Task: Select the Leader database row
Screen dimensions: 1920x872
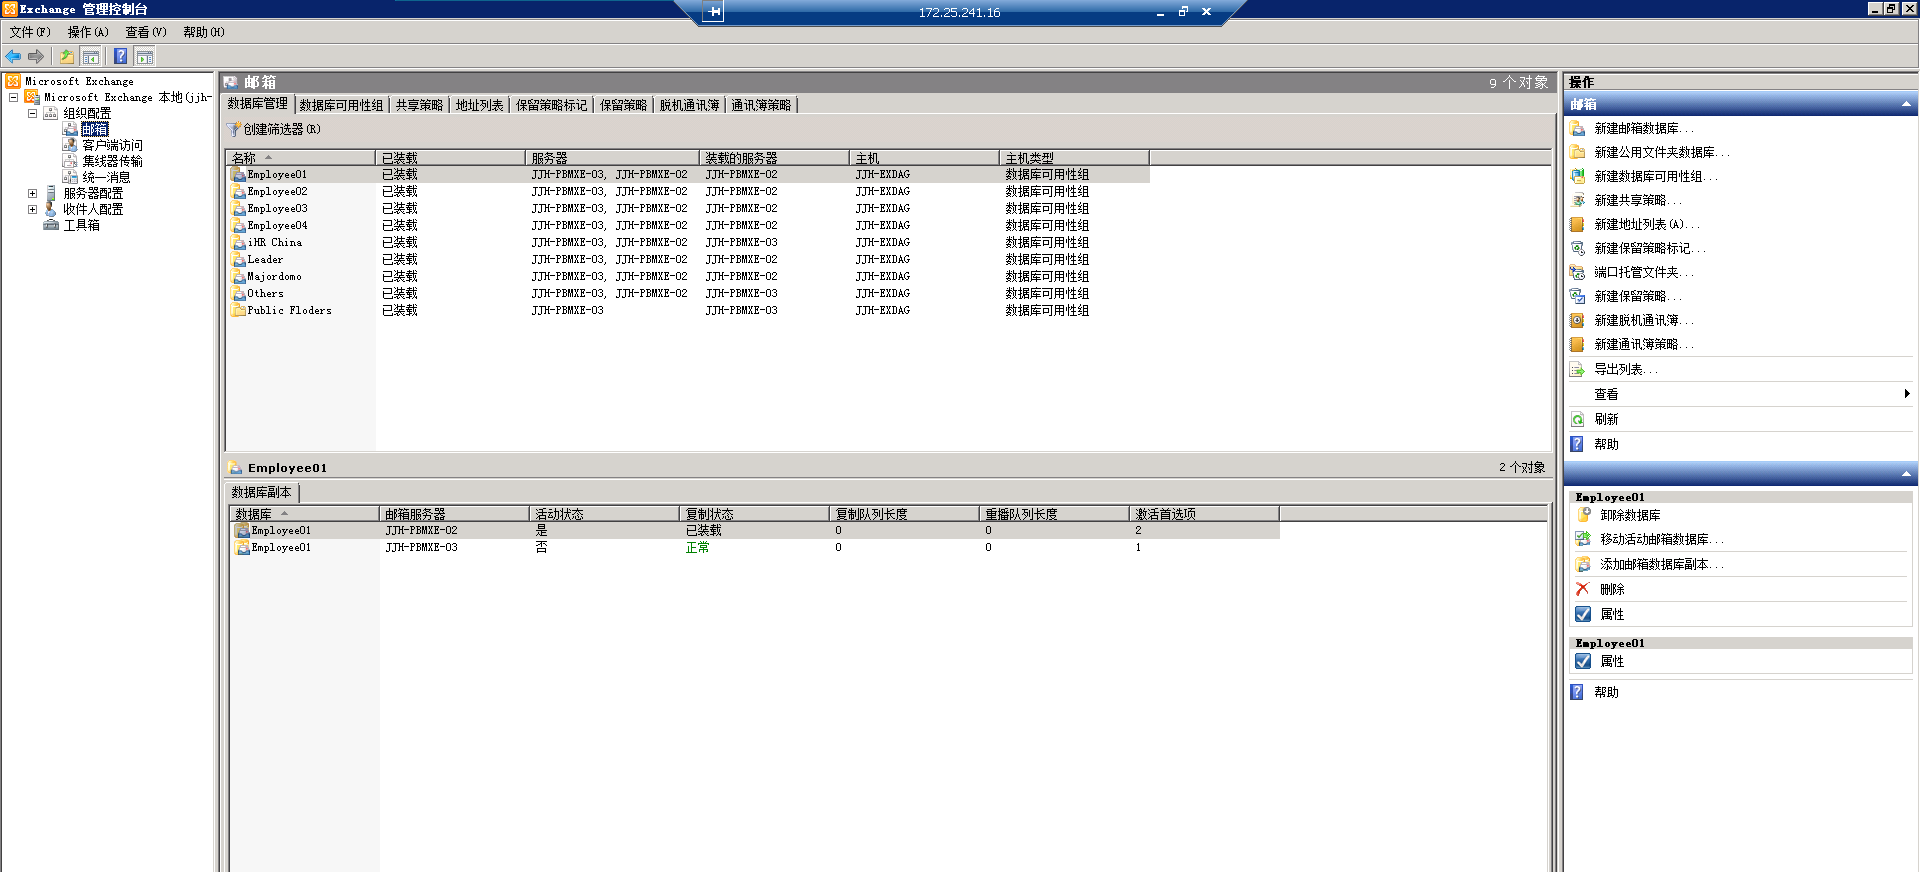Action: pos(688,260)
